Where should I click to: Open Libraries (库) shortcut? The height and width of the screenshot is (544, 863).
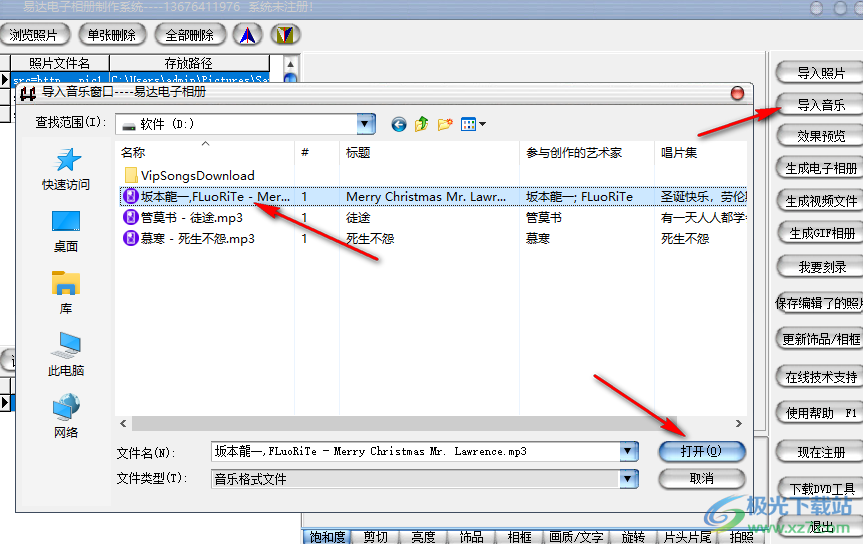[x=66, y=293]
